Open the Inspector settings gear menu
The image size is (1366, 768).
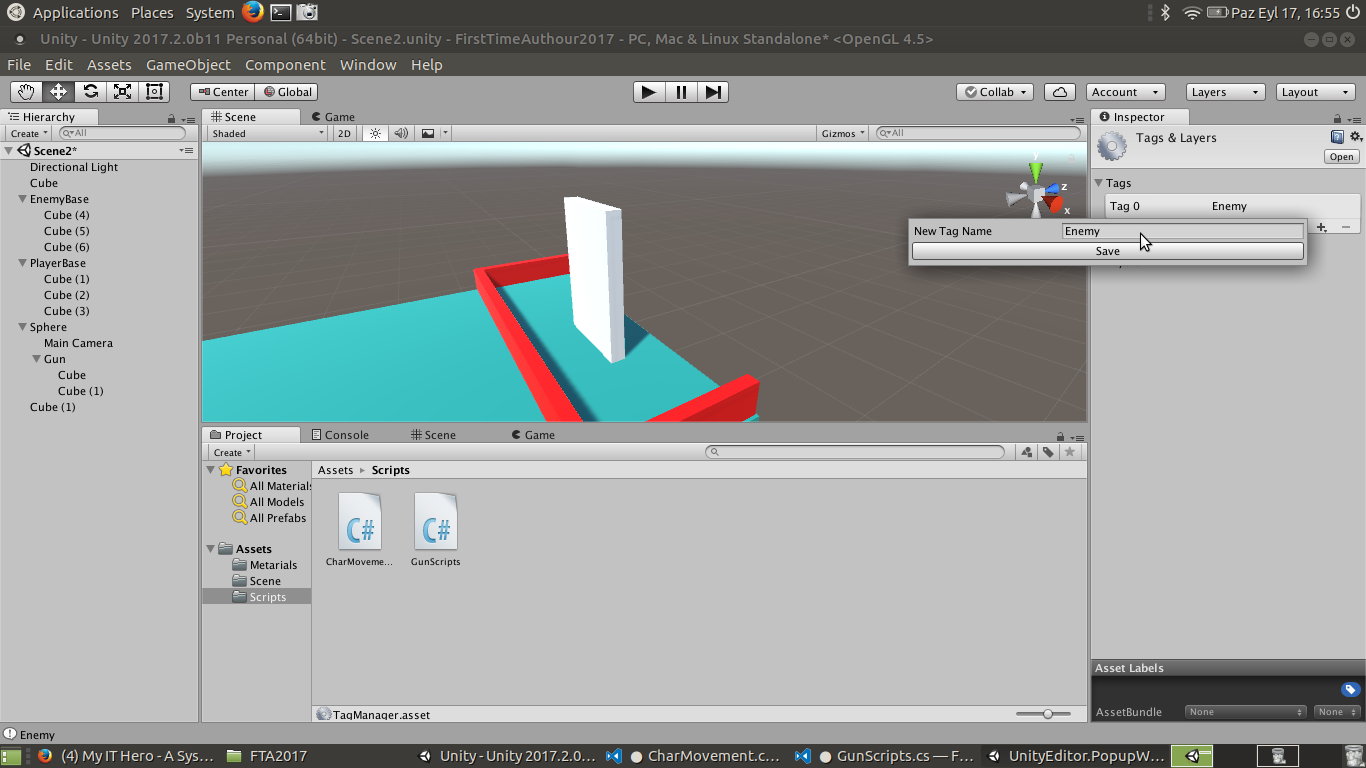[x=1355, y=137]
